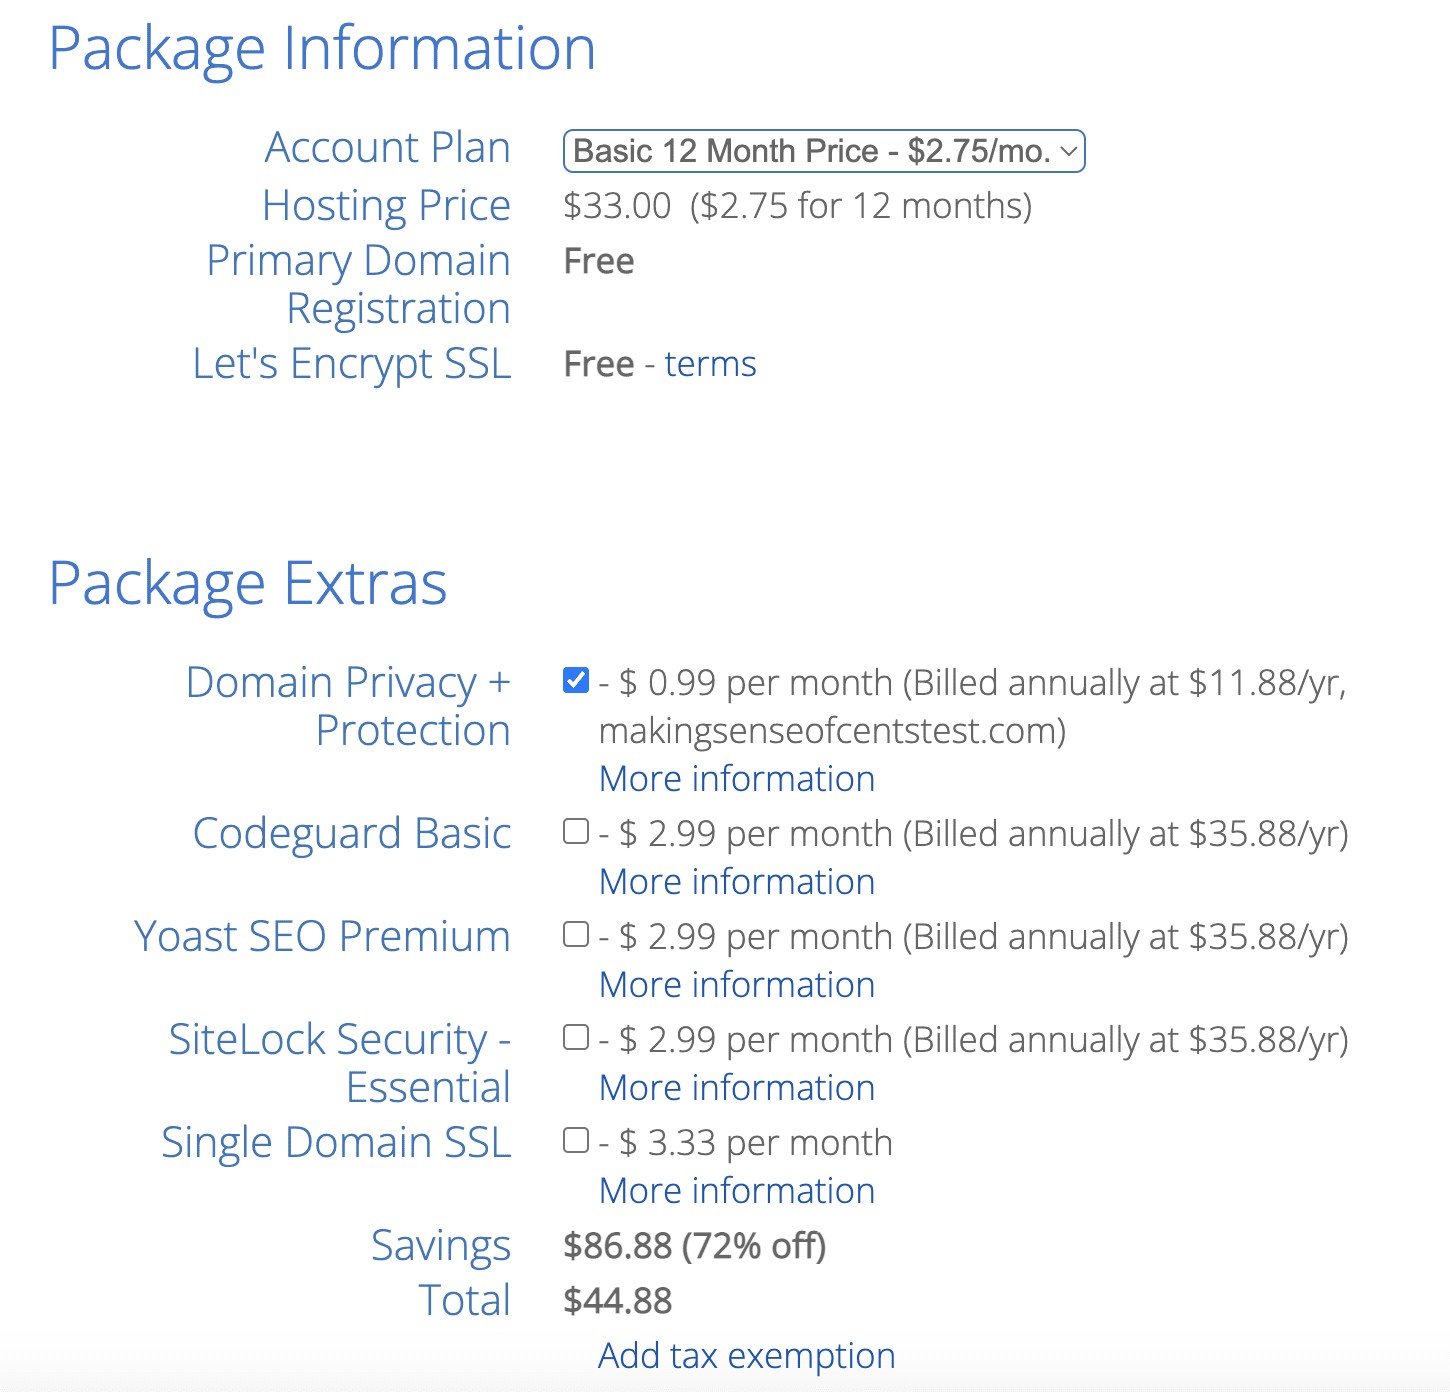This screenshot has width=1450, height=1392.
Task: Click the Add tax exemption link
Action: [x=746, y=1356]
